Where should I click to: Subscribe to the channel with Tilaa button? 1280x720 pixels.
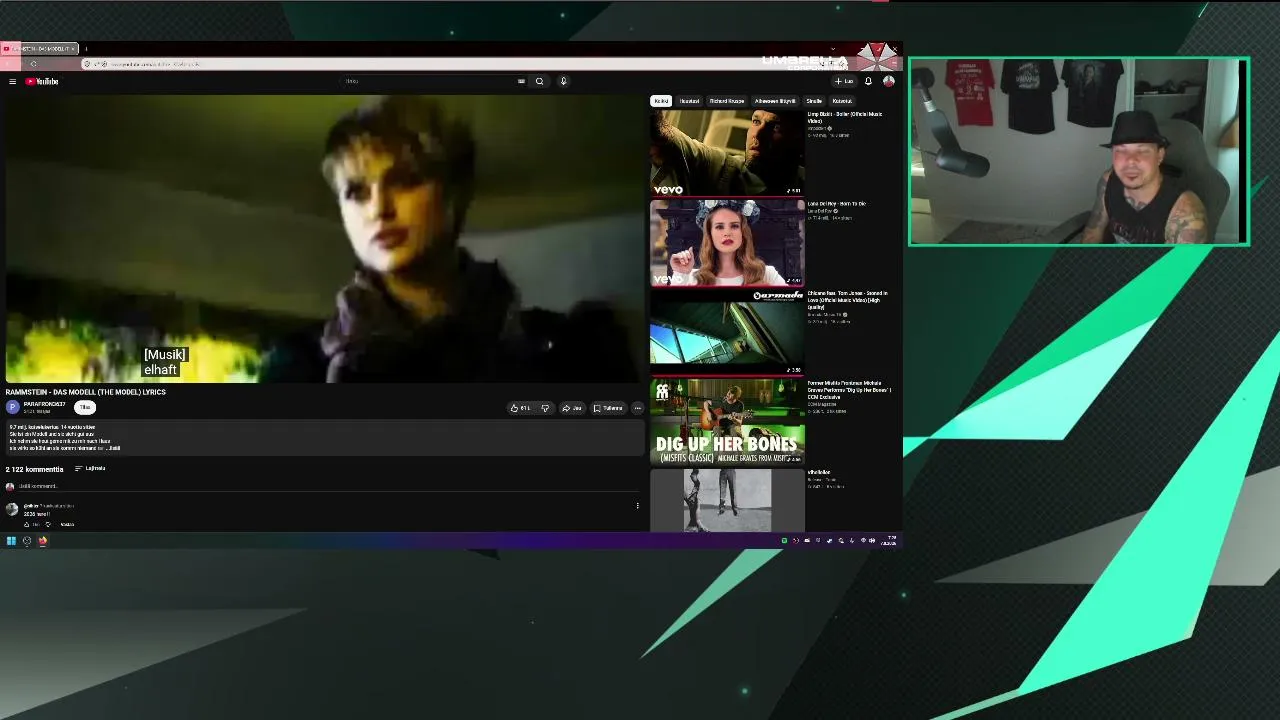pos(85,407)
